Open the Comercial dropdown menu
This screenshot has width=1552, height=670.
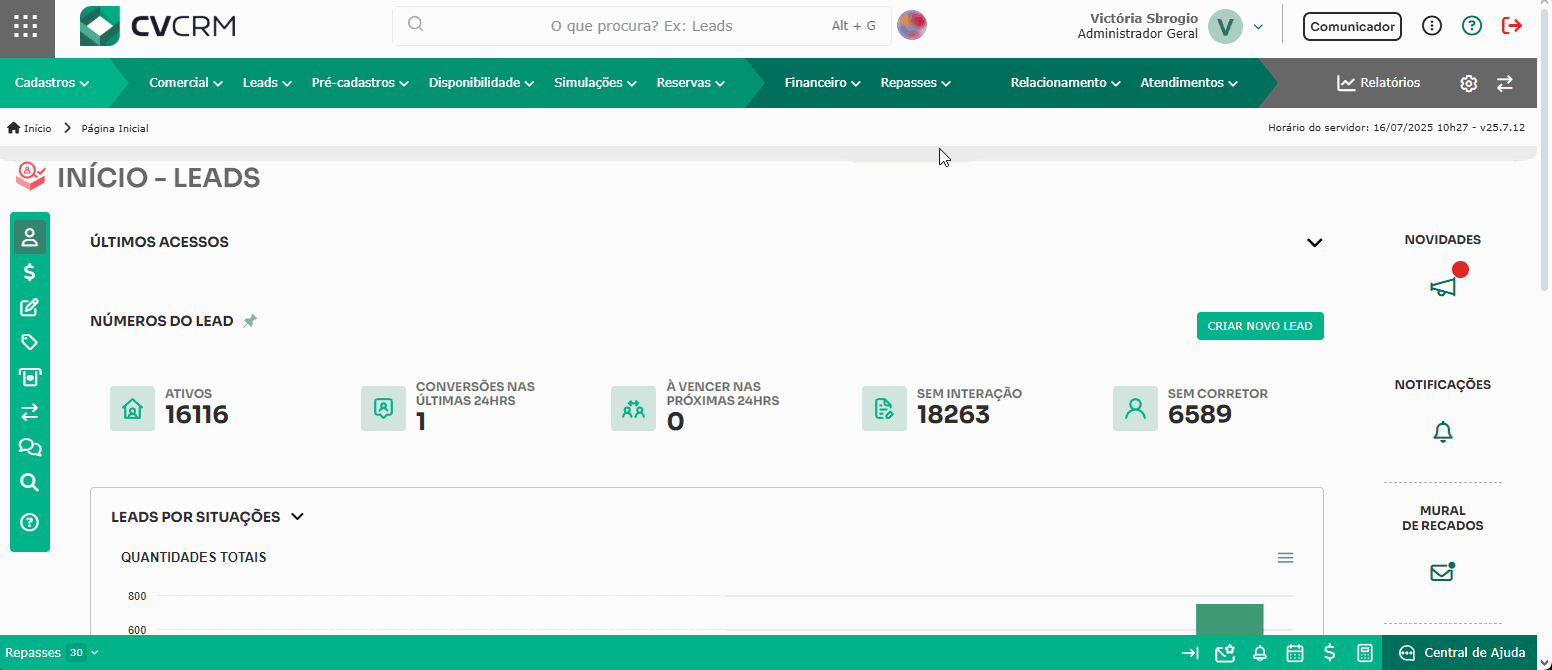coord(186,83)
